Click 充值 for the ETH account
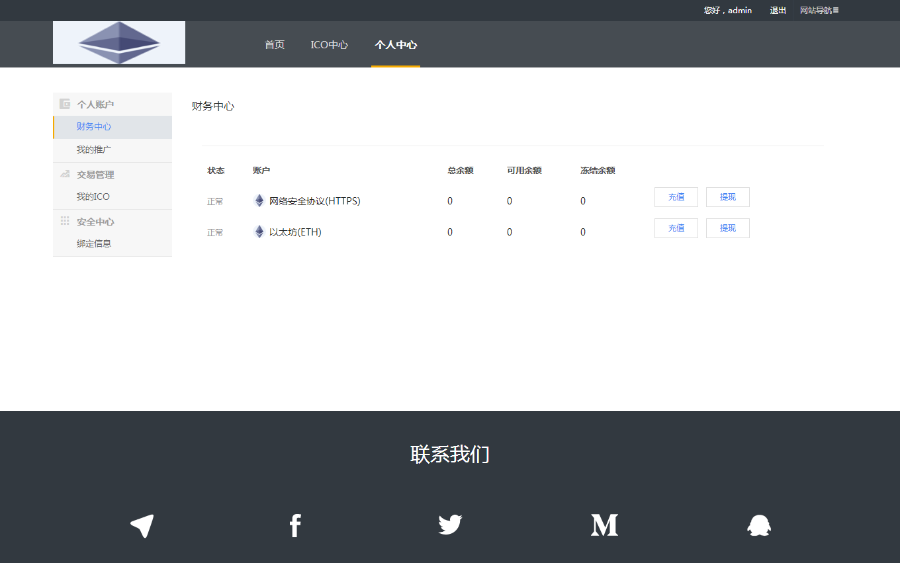 pos(676,228)
